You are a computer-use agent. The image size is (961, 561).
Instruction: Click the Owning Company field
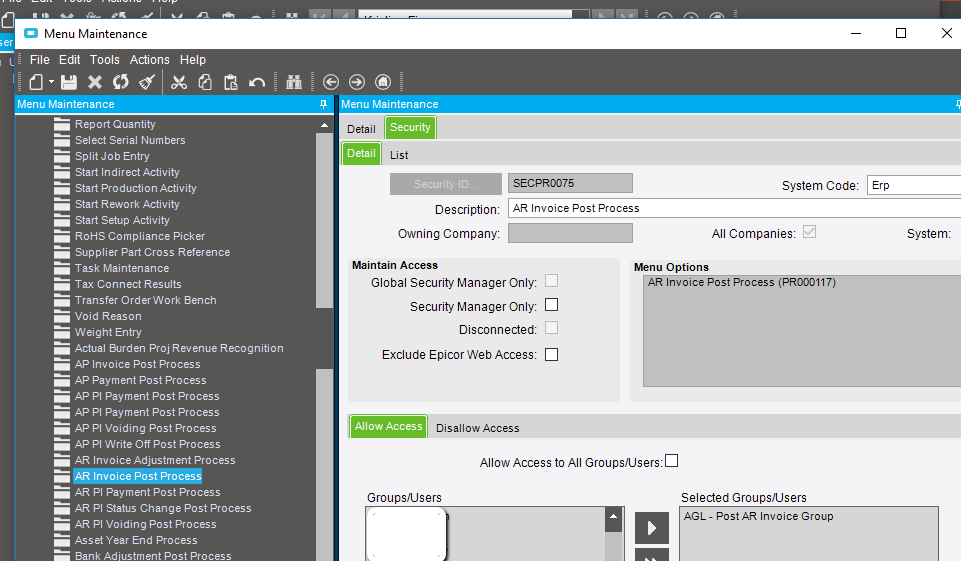570,233
